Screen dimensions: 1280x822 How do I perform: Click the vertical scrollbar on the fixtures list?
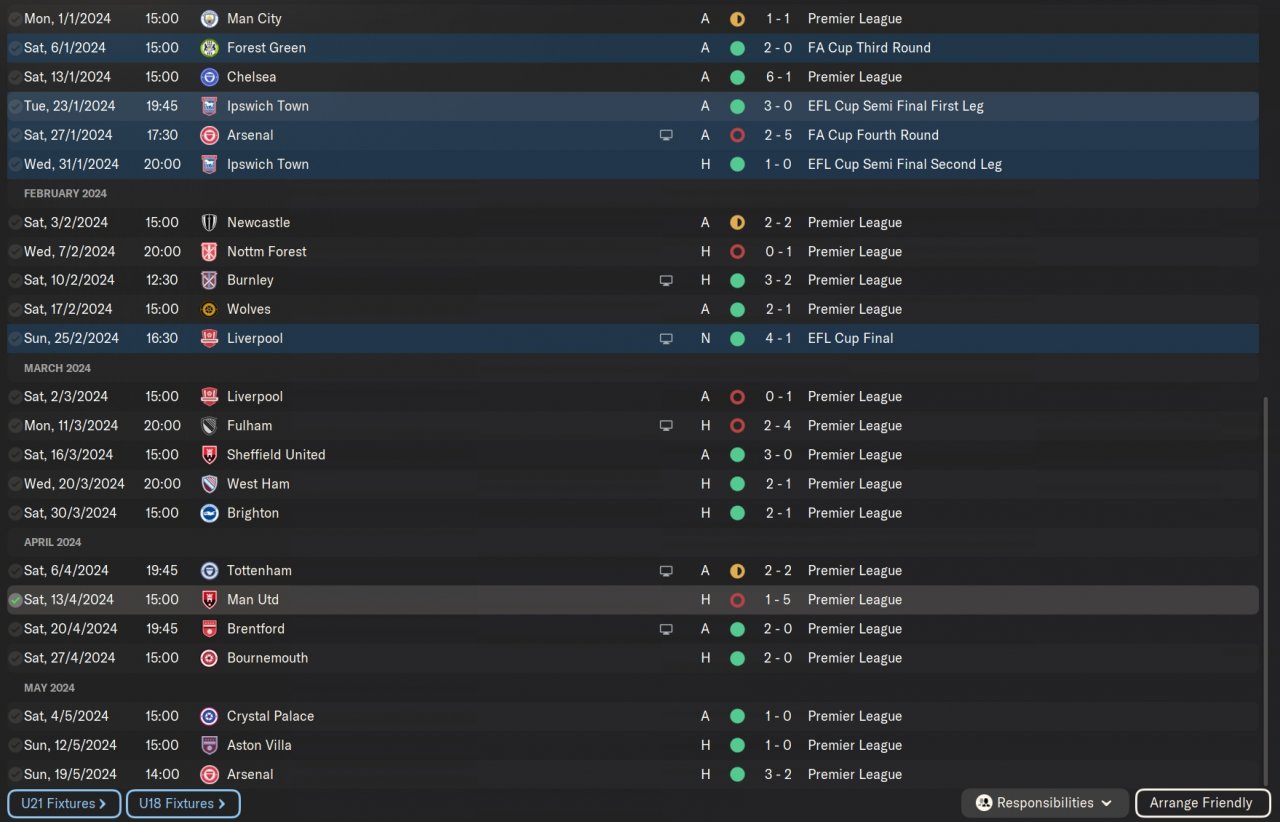tap(1267, 590)
